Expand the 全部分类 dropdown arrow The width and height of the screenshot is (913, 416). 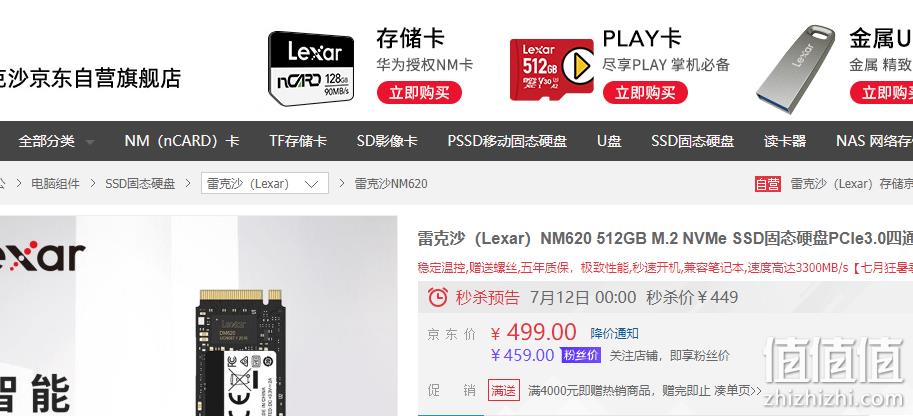90,142
